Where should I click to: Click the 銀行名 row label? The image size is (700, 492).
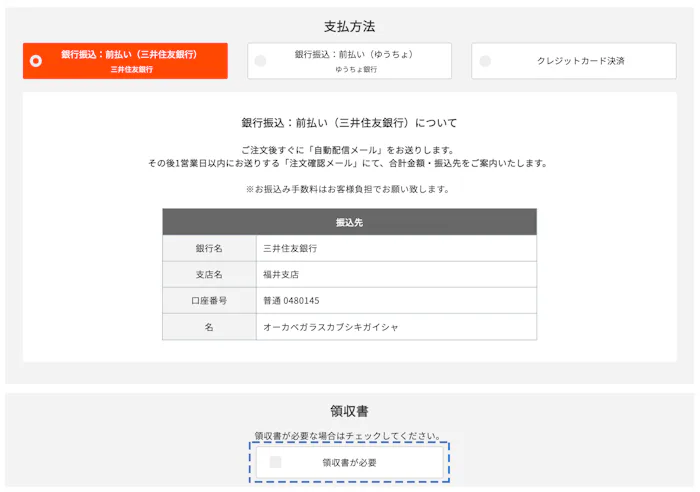click(x=209, y=248)
